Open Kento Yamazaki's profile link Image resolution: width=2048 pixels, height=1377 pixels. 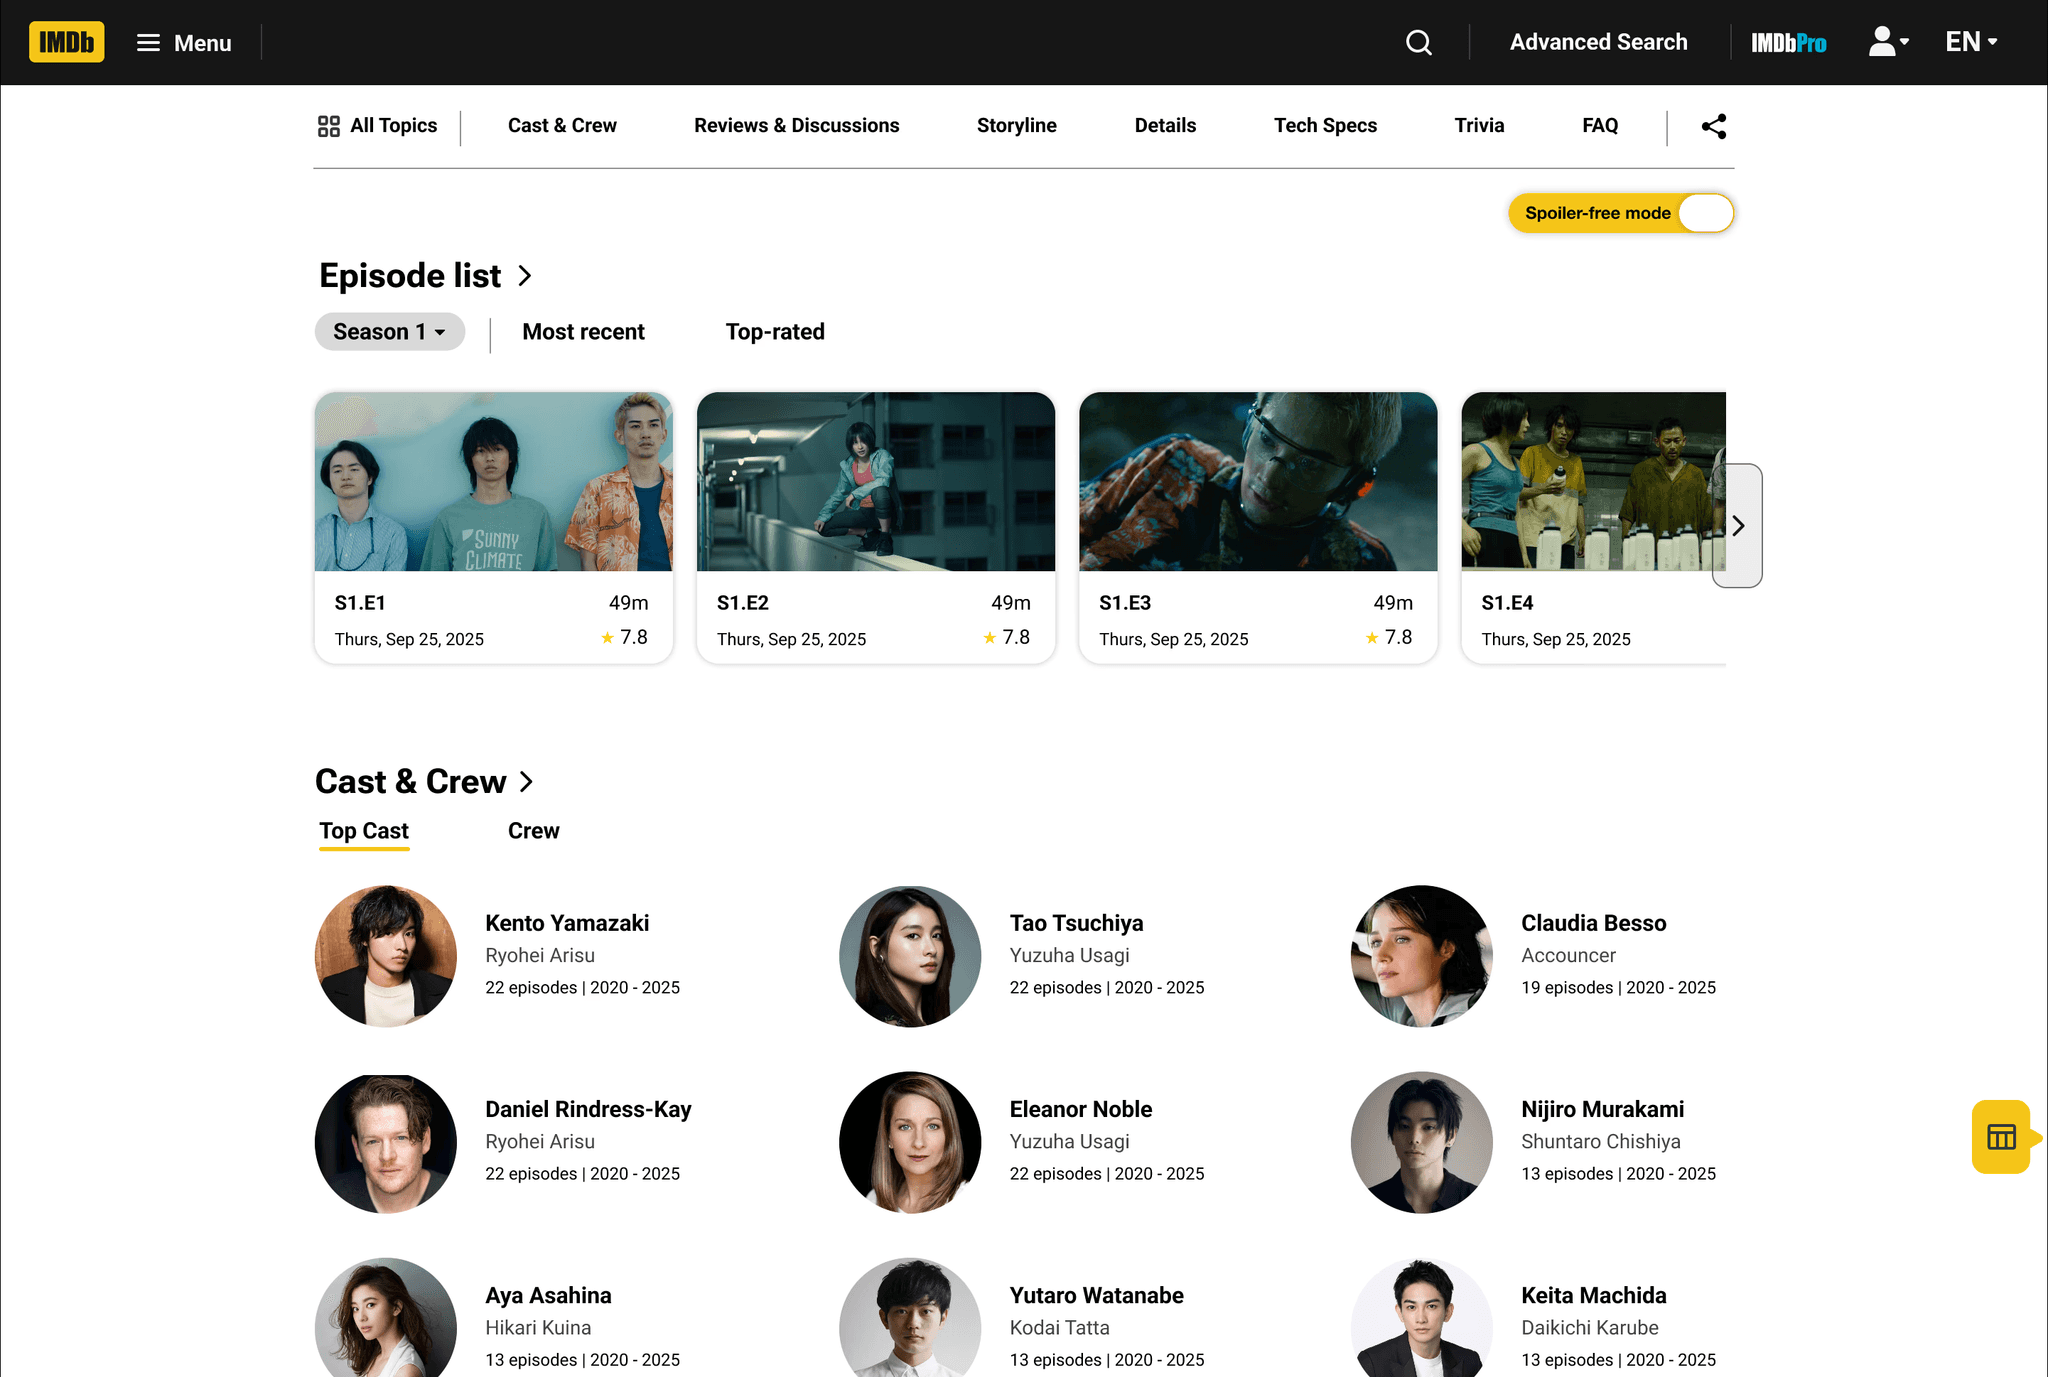coord(566,923)
